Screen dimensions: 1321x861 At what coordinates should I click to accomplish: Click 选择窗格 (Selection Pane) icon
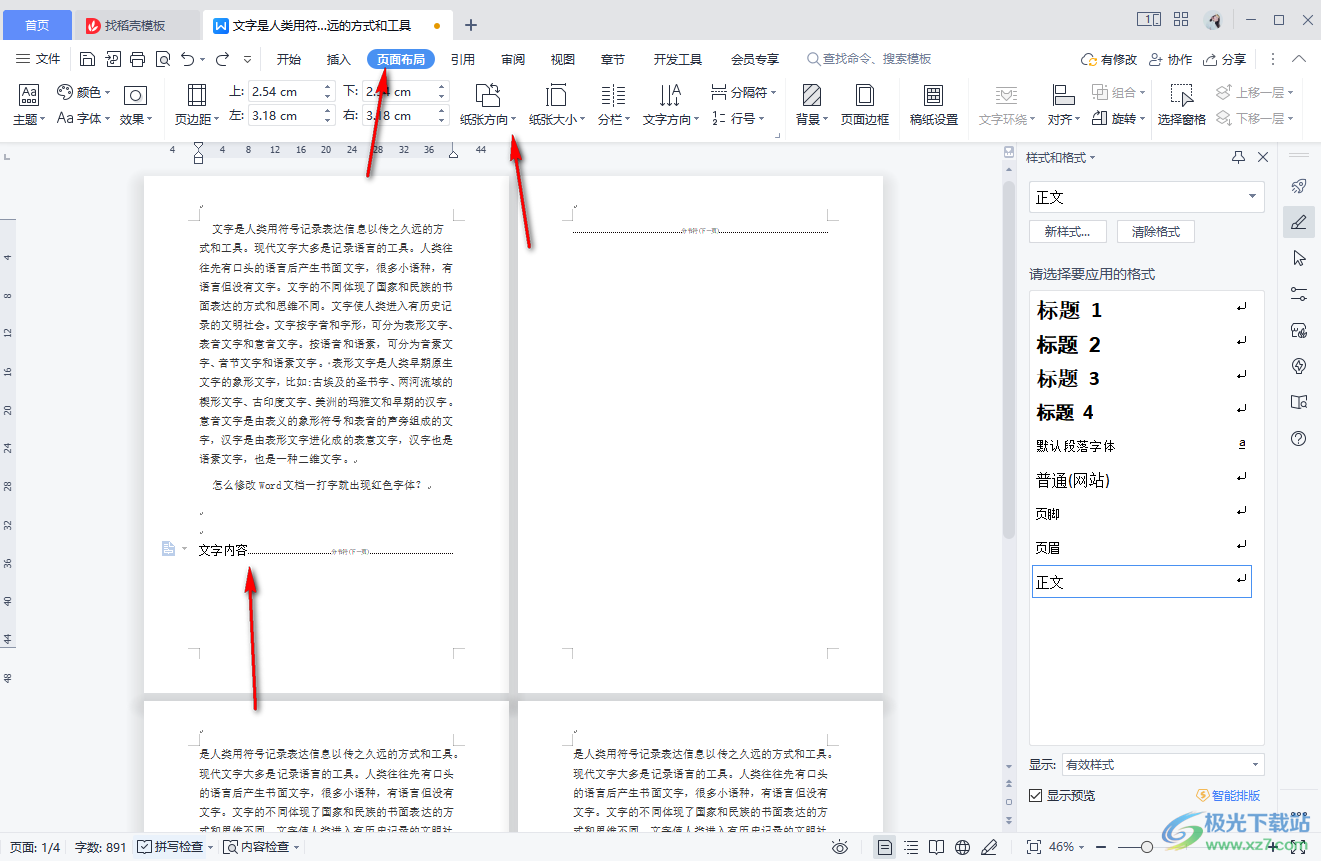[x=1182, y=105]
